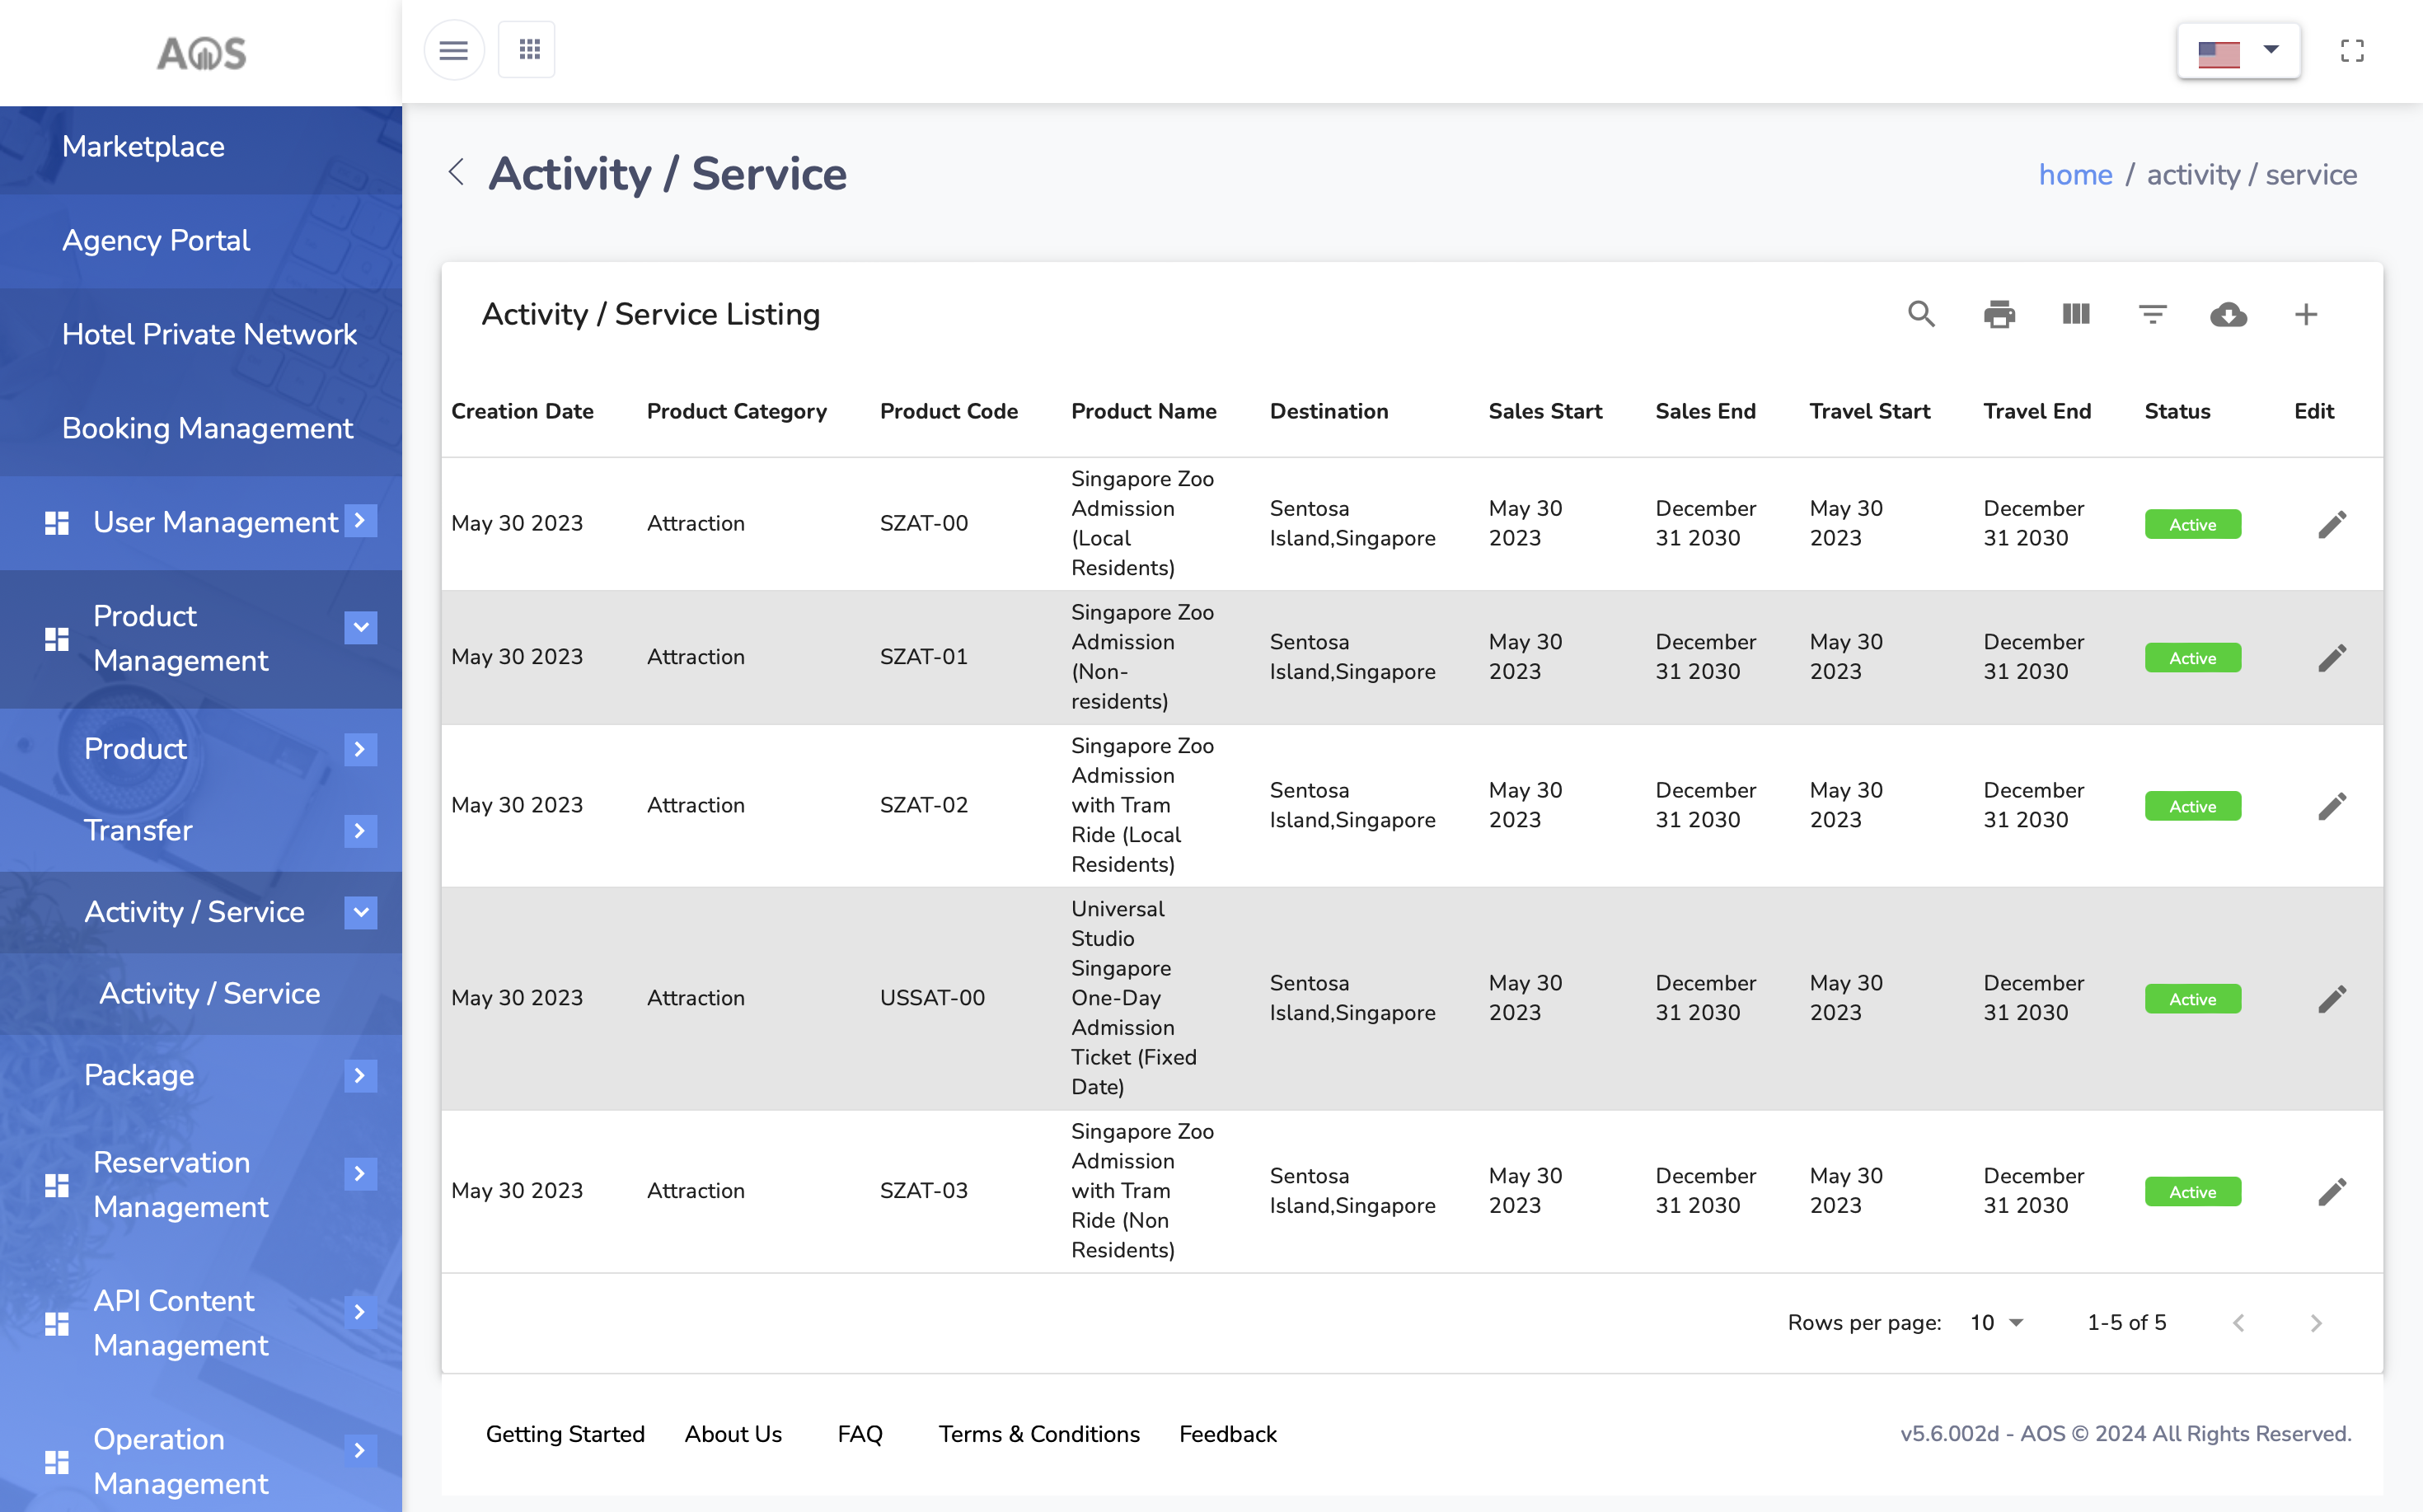Image resolution: width=2423 pixels, height=1512 pixels.
Task: Click the print icon in listing toolbar
Action: [x=1998, y=314]
